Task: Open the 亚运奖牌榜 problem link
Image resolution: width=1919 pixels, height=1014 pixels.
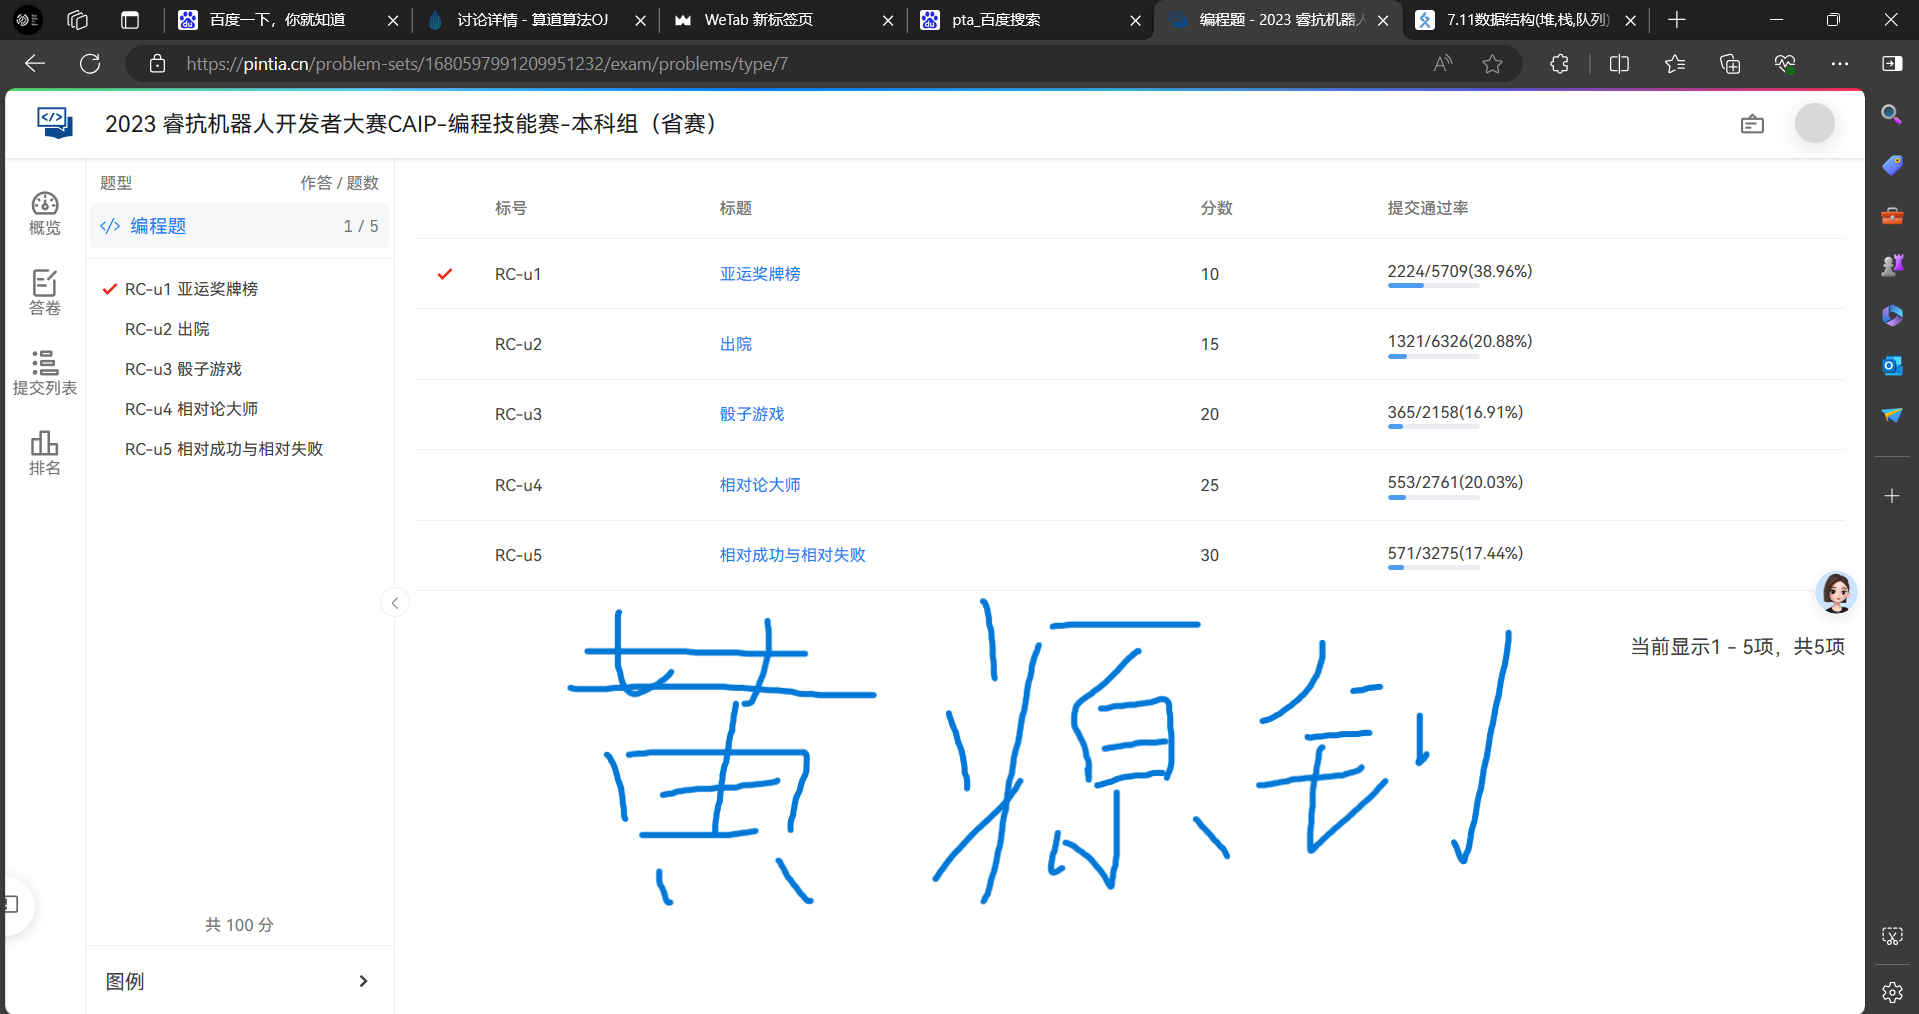Action: [760, 273]
